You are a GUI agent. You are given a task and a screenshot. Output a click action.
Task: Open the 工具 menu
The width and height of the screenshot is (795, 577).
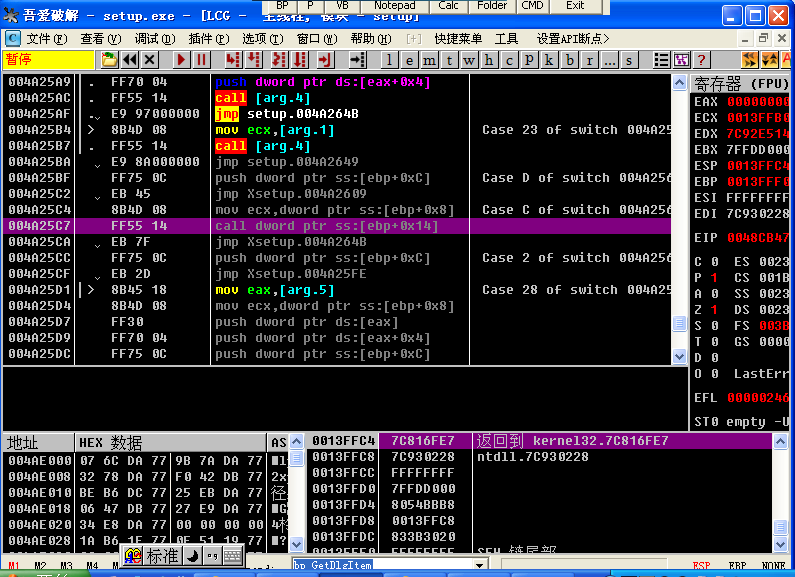click(506, 39)
